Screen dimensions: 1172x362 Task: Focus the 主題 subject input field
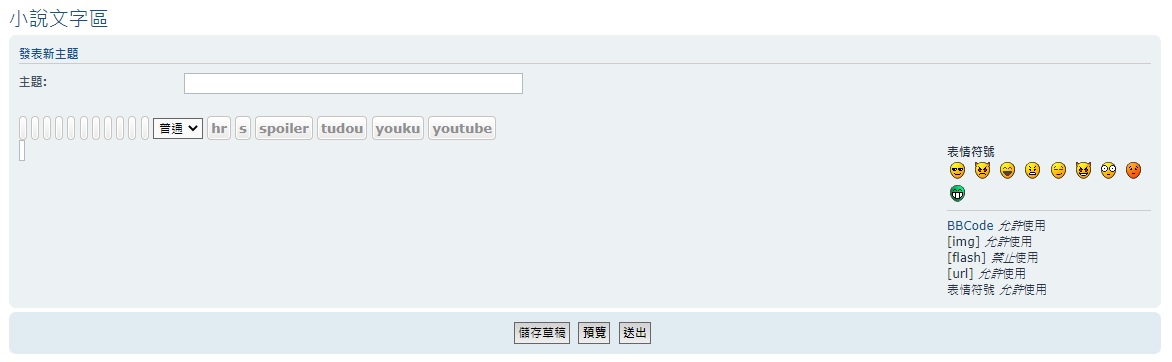tap(354, 84)
